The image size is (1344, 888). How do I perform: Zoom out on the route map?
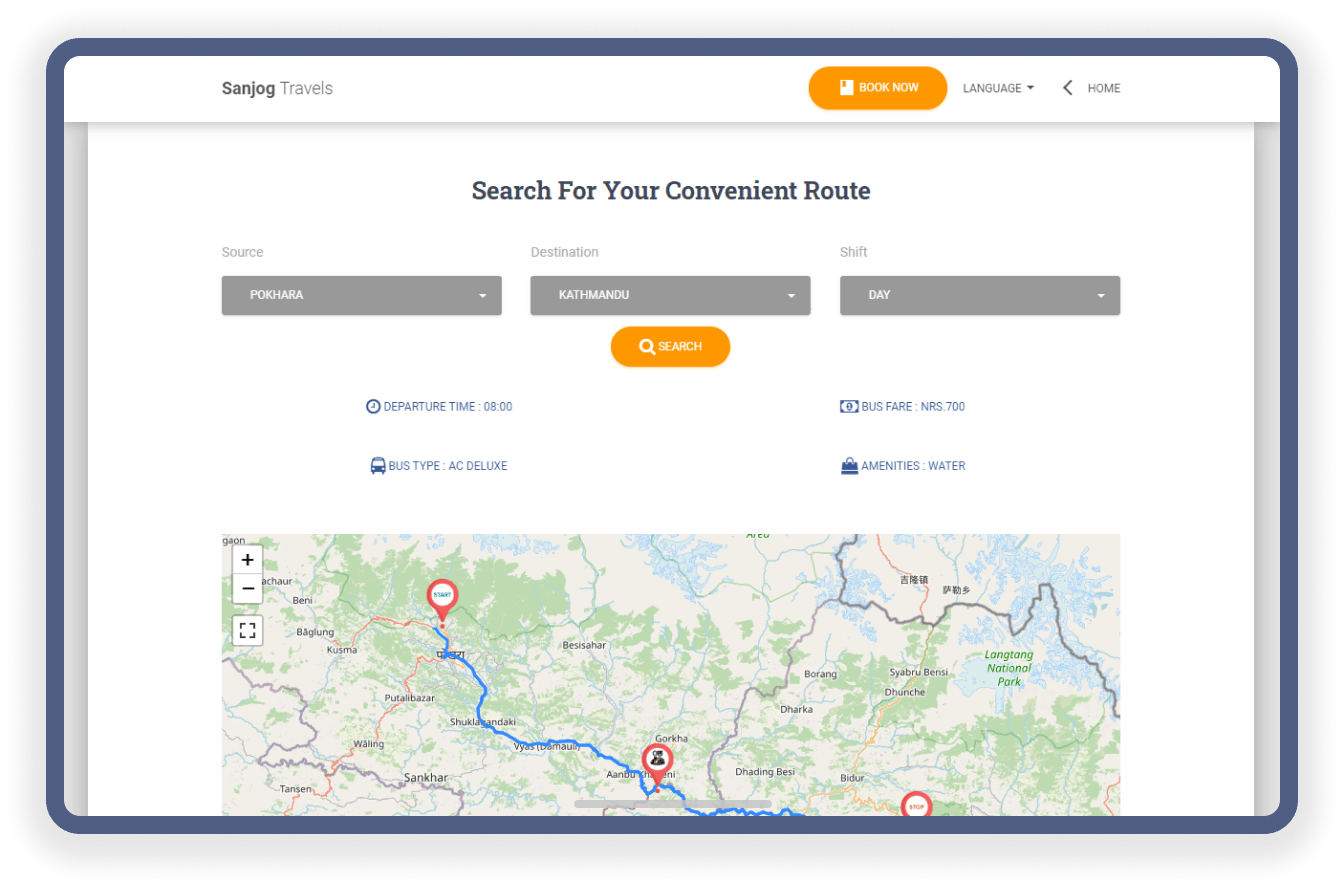(247, 589)
